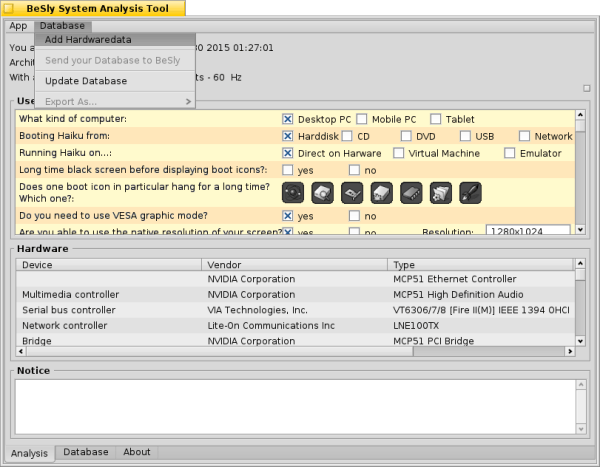Choose Add Hardwaredata from the Database menu
The image size is (600, 467).
point(88,40)
